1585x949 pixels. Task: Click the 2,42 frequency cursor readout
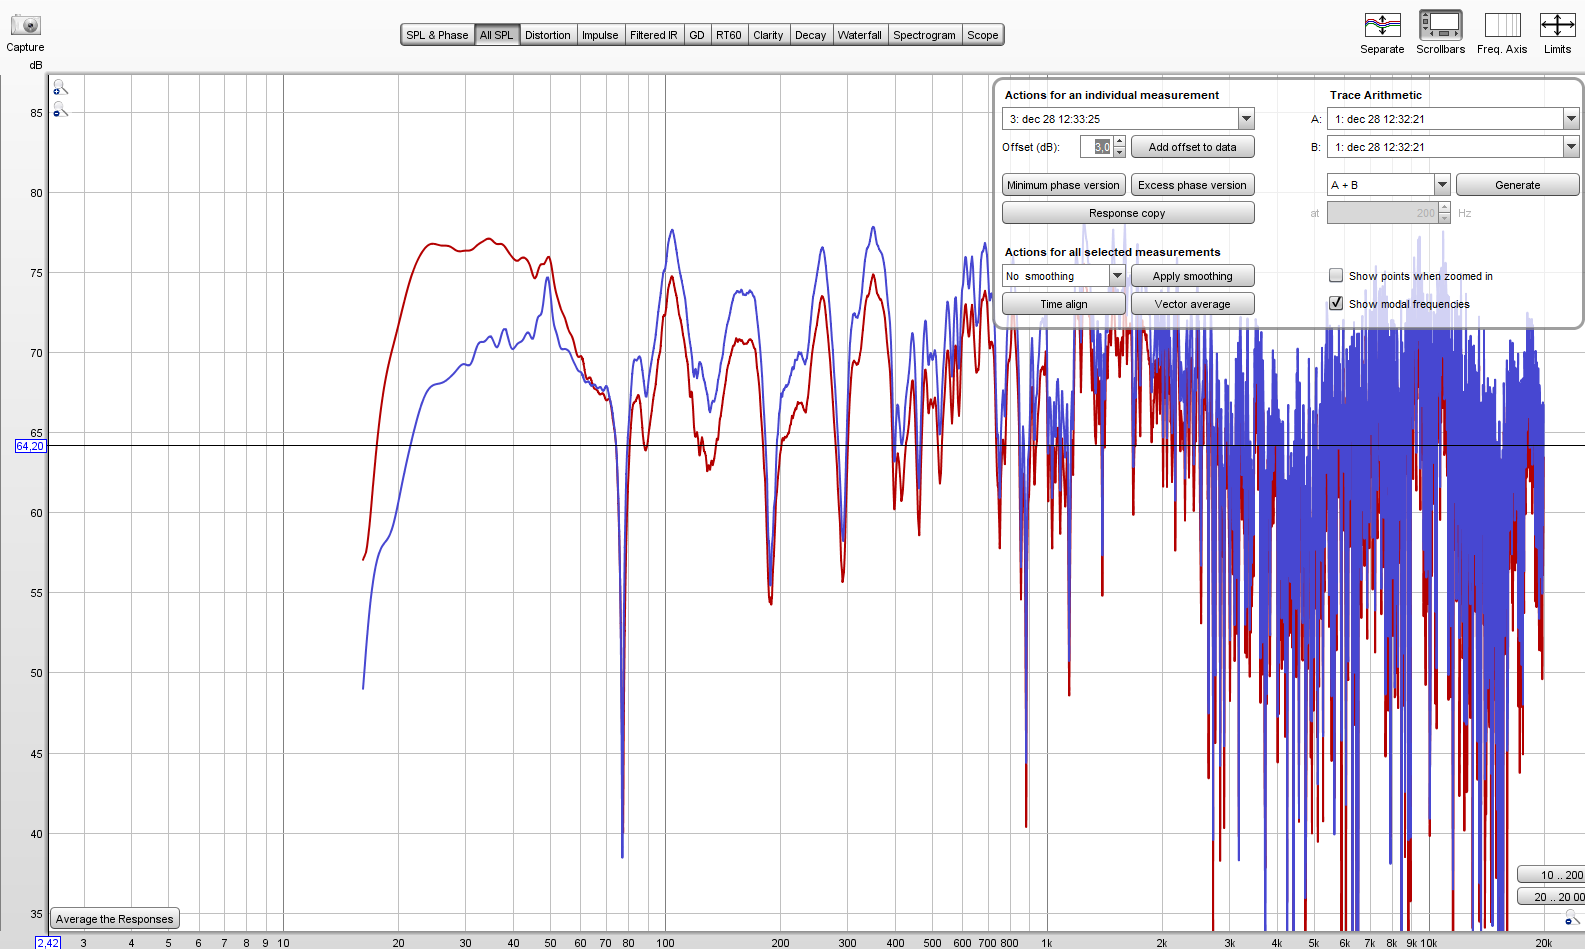pos(48,942)
